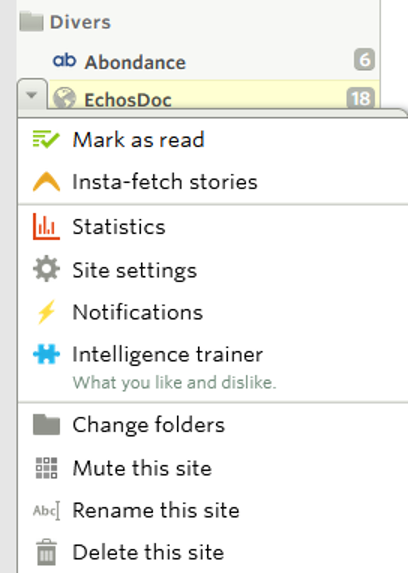Click the Abc rename cursor icon
This screenshot has width=408, height=574.
tap(46, 510)
